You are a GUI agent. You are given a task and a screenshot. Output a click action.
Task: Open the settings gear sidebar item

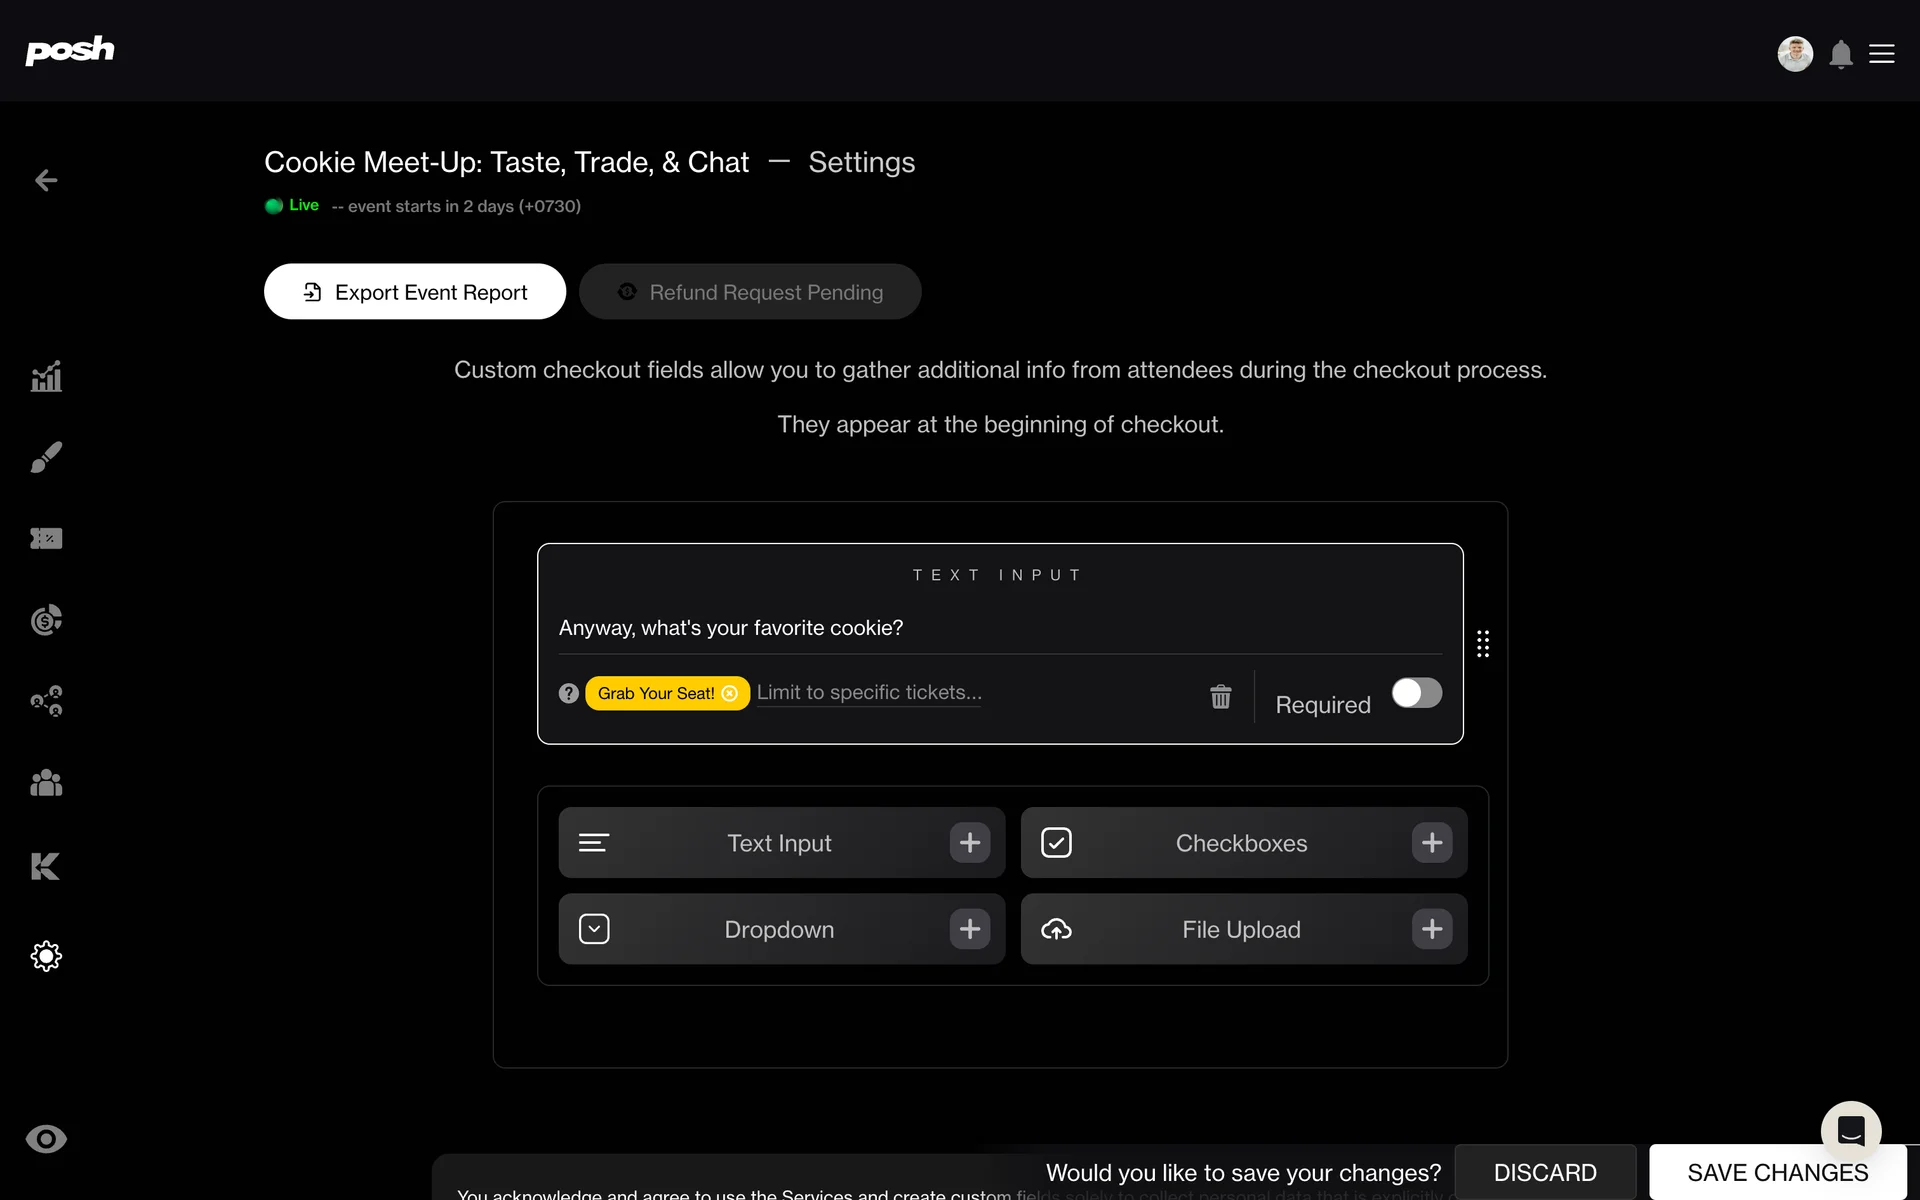(x=46, y=956)
